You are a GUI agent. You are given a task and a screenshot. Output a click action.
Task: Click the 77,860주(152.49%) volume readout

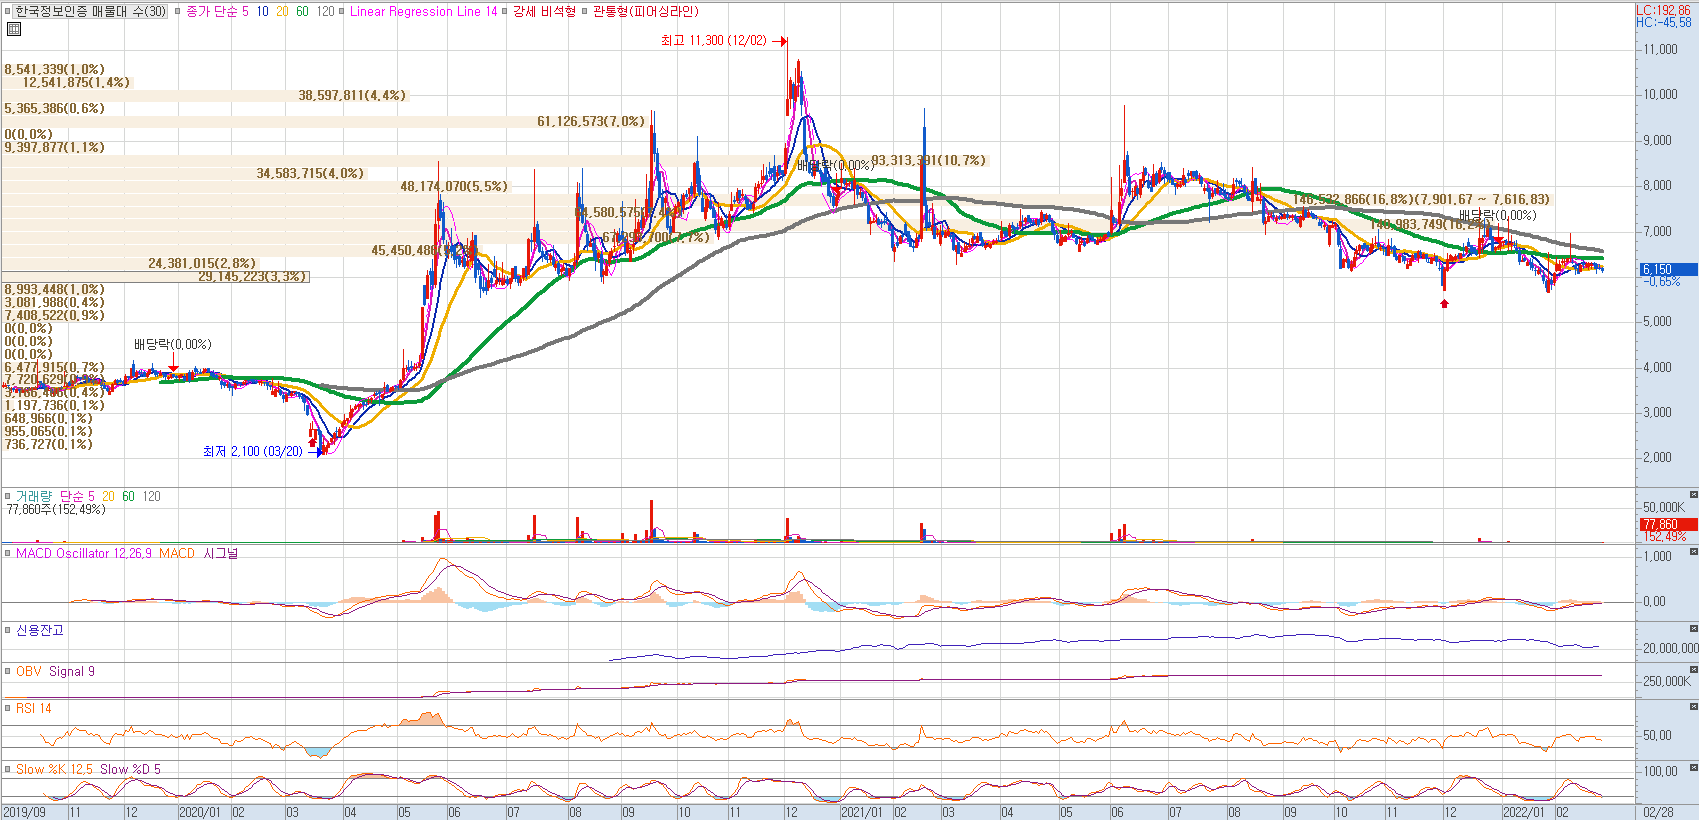tap(56, 510)
